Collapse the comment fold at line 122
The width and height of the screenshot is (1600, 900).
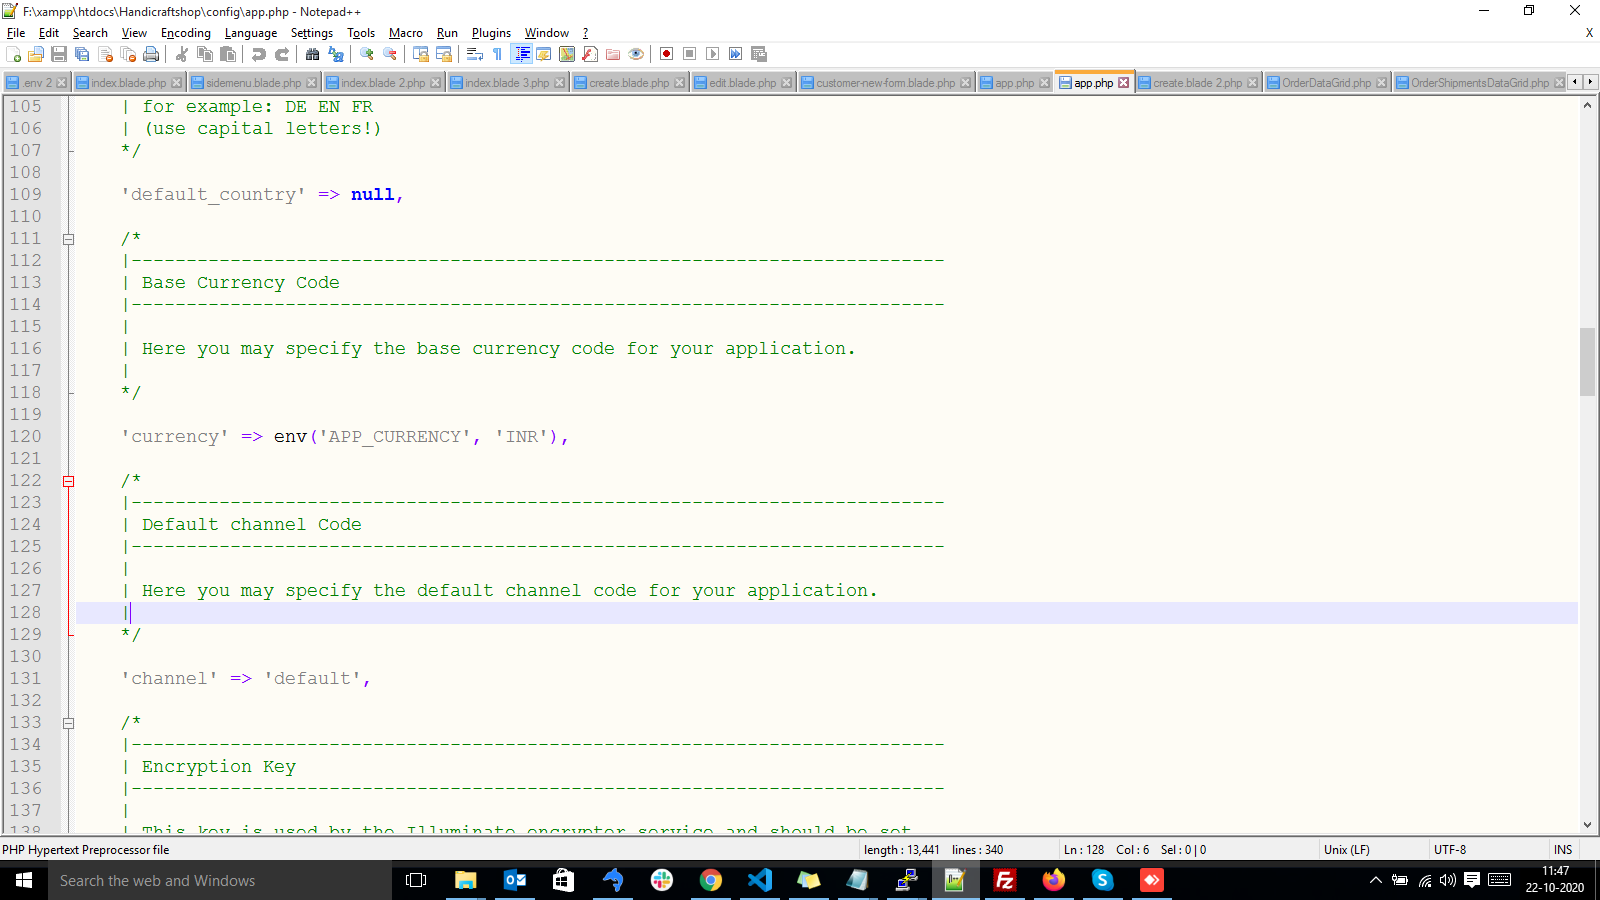coord(68,481)
